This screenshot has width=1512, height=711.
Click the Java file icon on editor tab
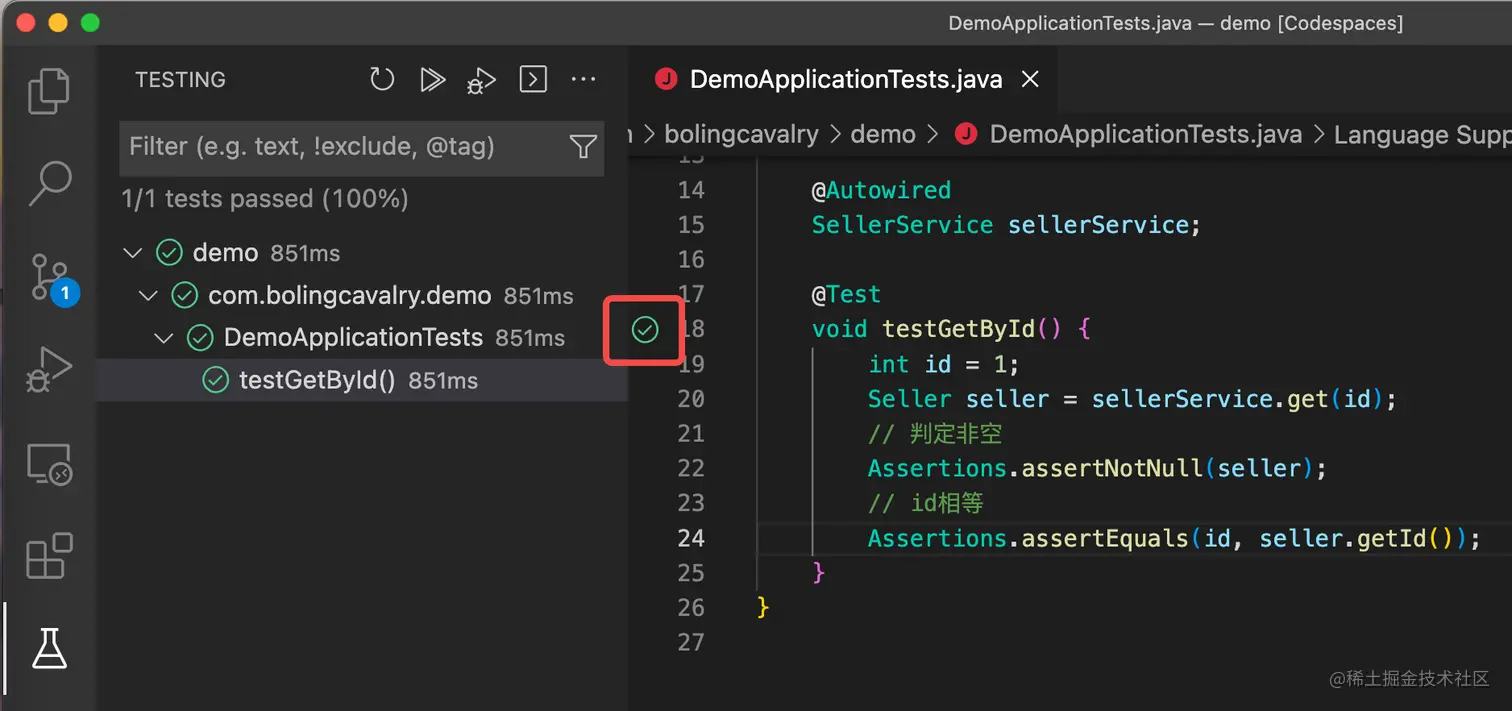[x=665, y=79]
